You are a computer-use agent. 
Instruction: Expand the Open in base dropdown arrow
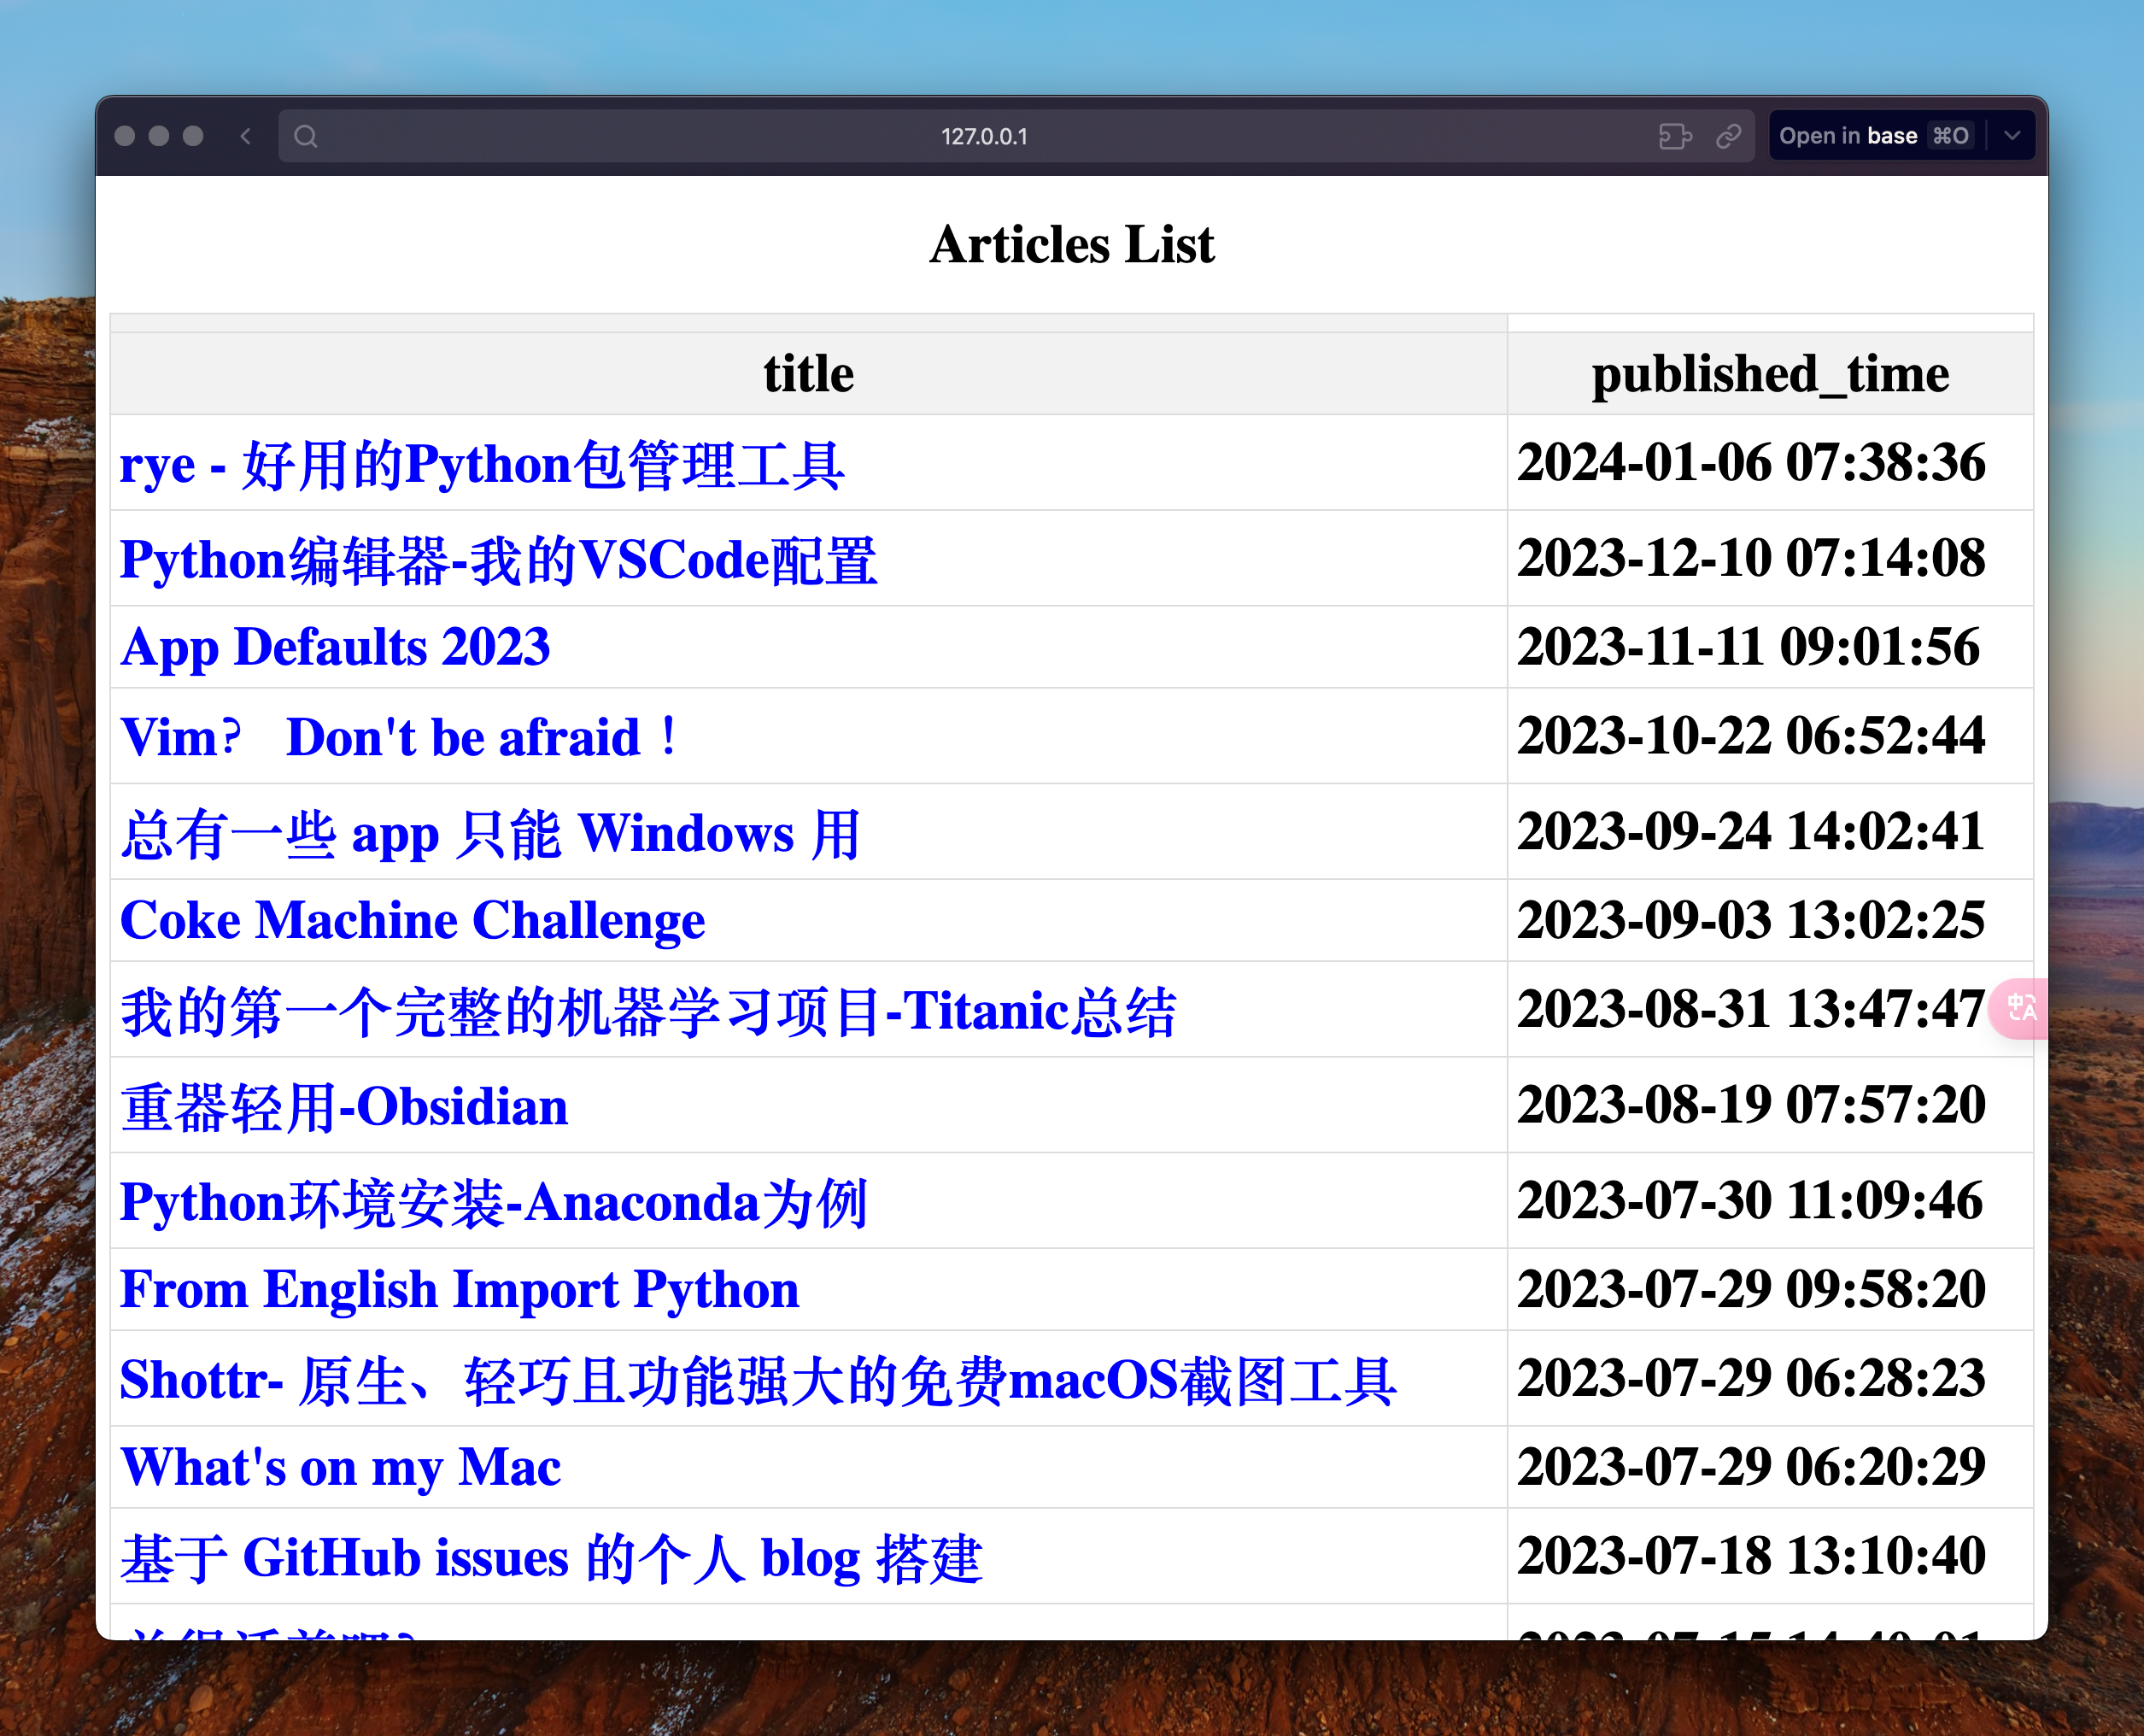2012,136
